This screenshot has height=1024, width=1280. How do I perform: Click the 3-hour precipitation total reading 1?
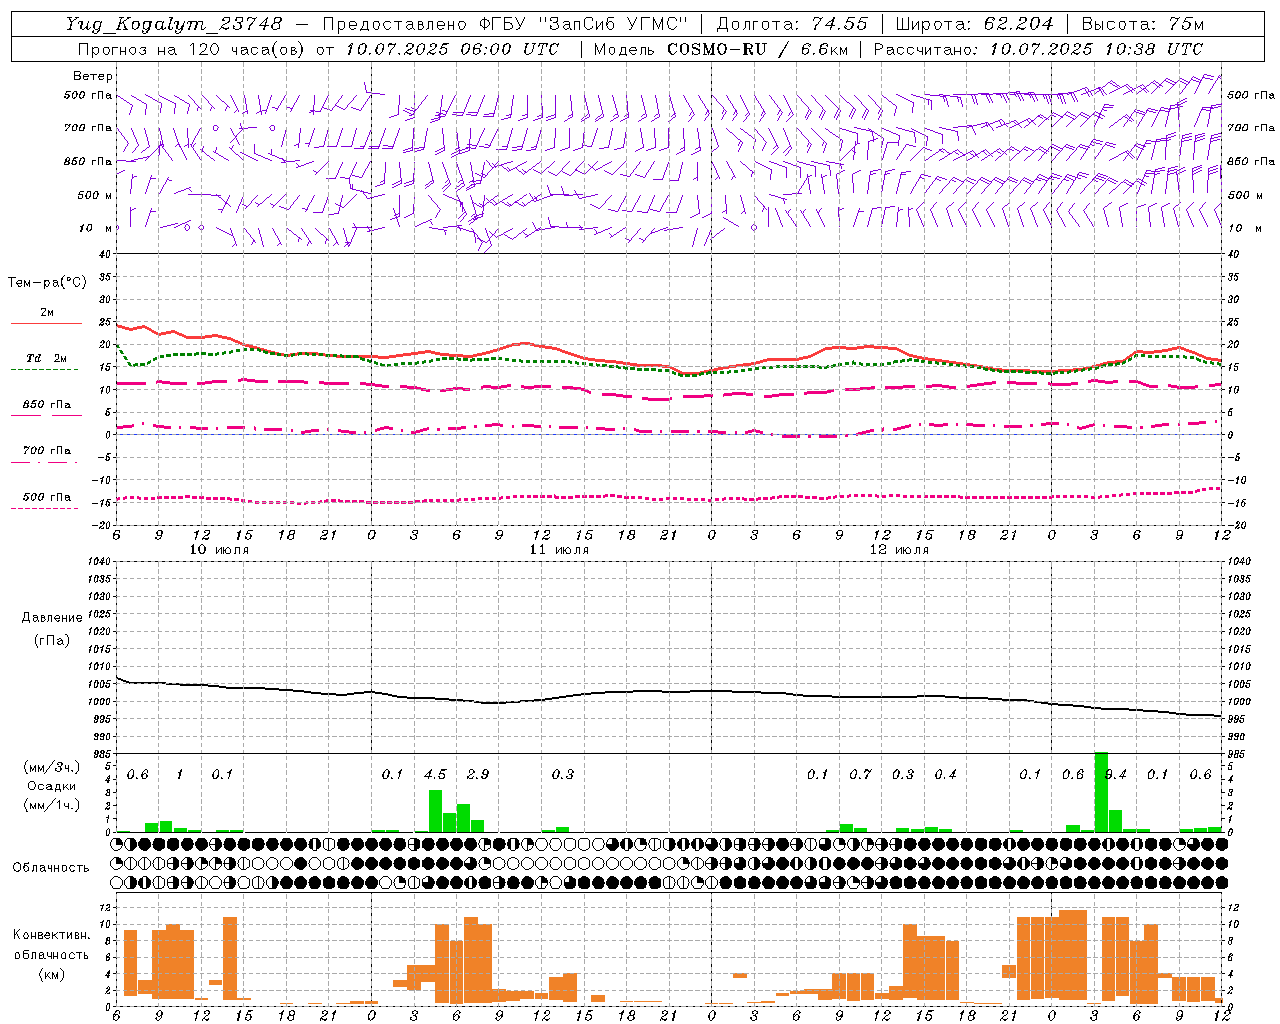click(180, 775)
